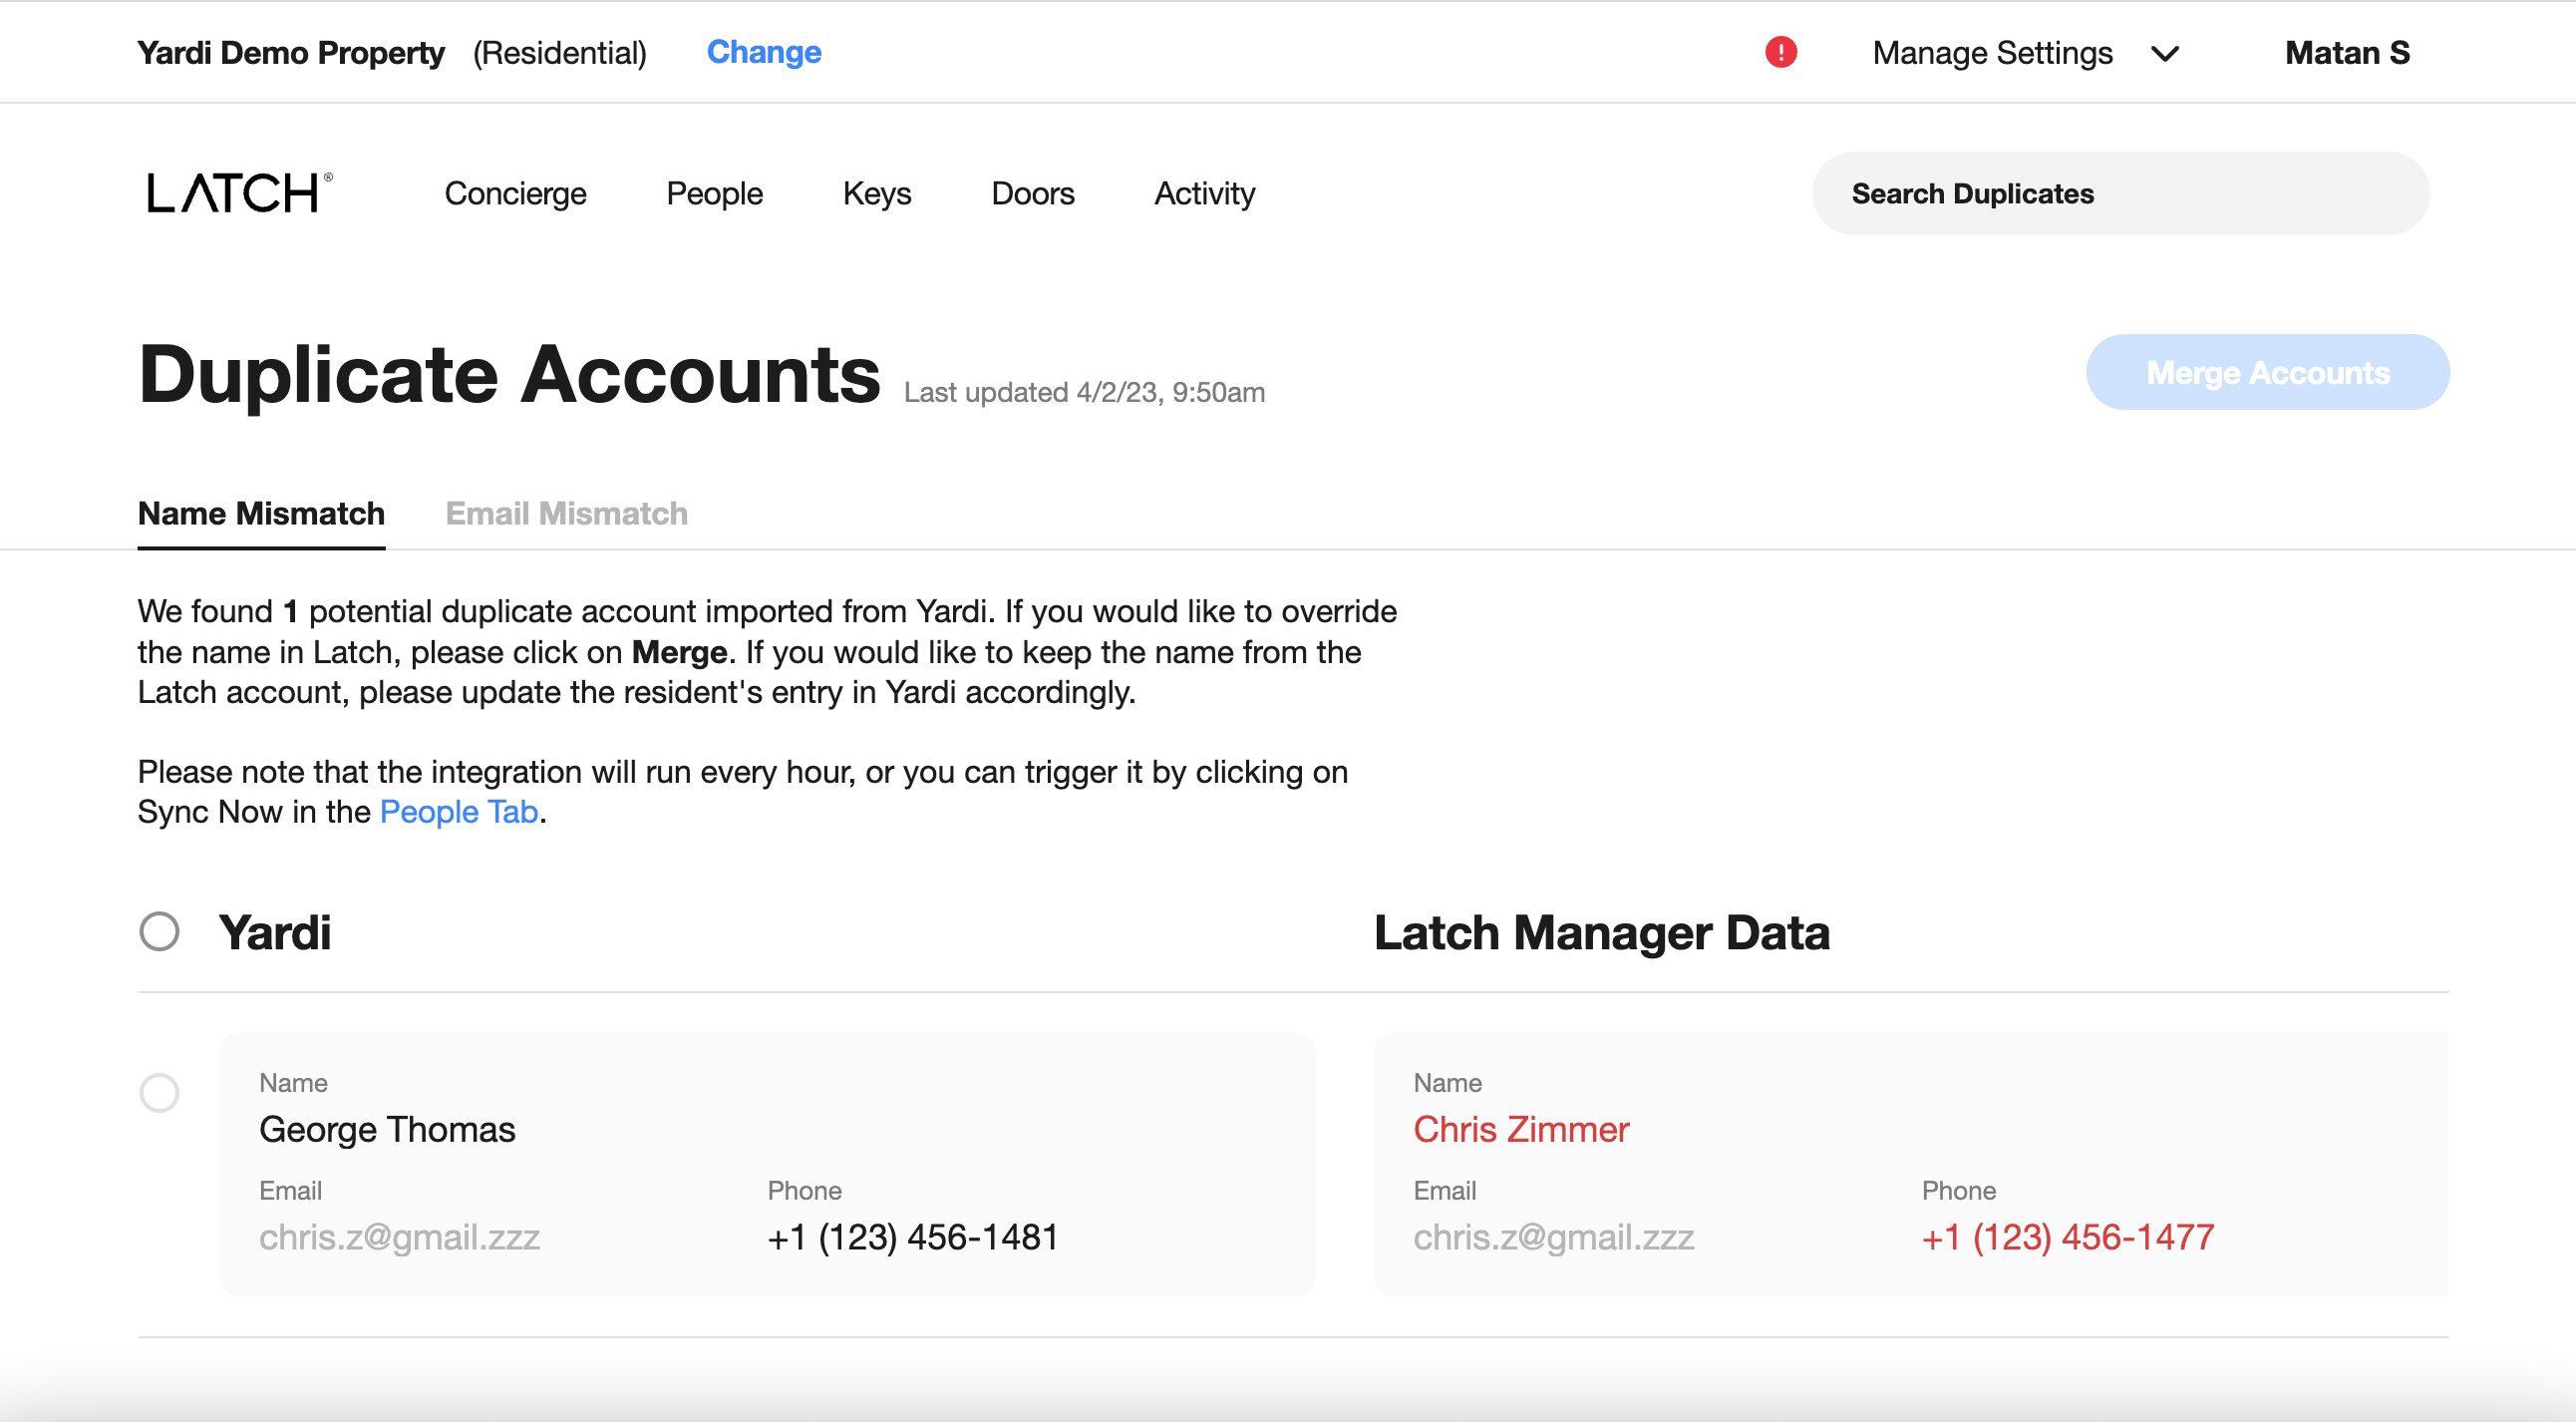Select the Name Mismatch tab
The image size is (2576, 1422).
pos(261,513)
